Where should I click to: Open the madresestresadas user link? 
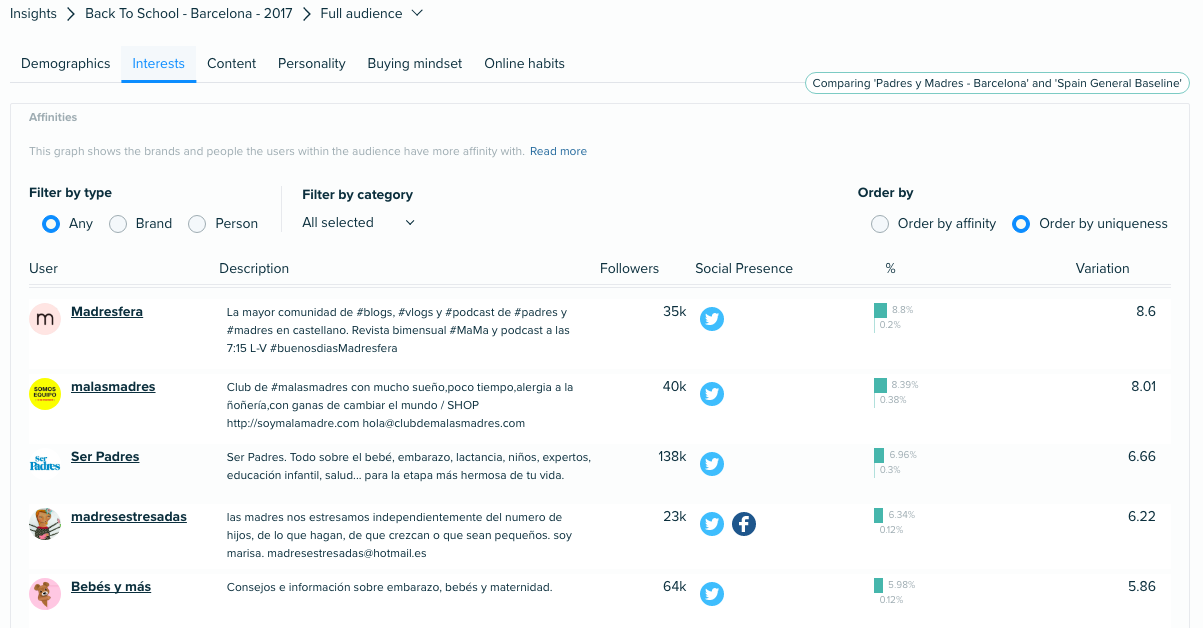[x=129, y=517]
